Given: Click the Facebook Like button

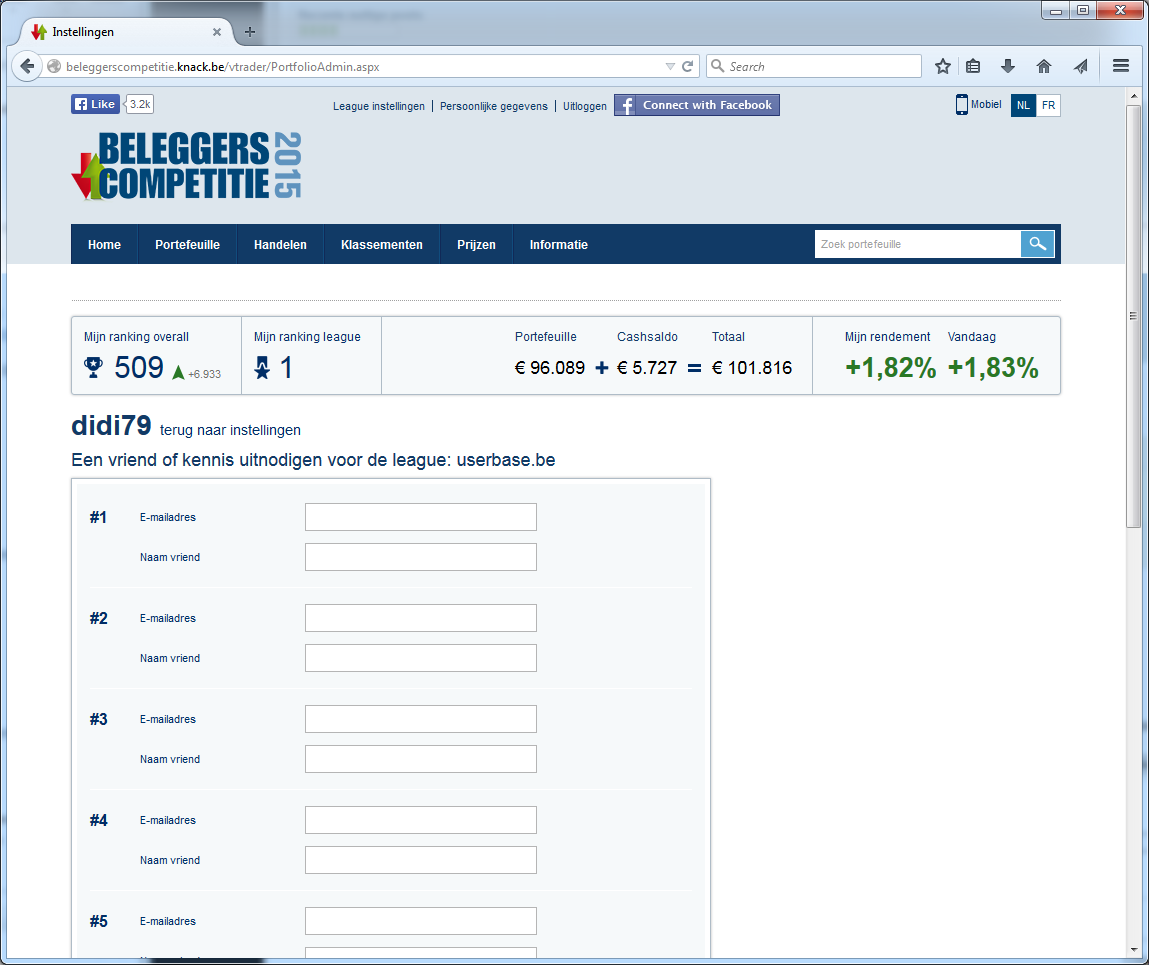Looking at the screenshot, I should click(x=95, y=104).
